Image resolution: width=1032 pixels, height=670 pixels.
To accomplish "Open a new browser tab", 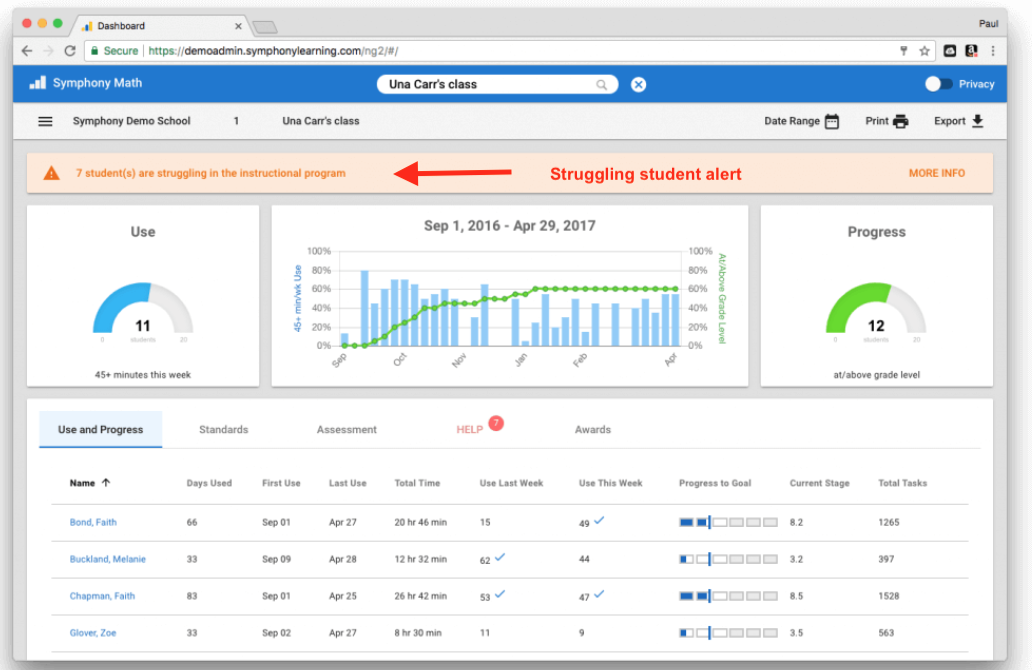I will coord(265,27).
